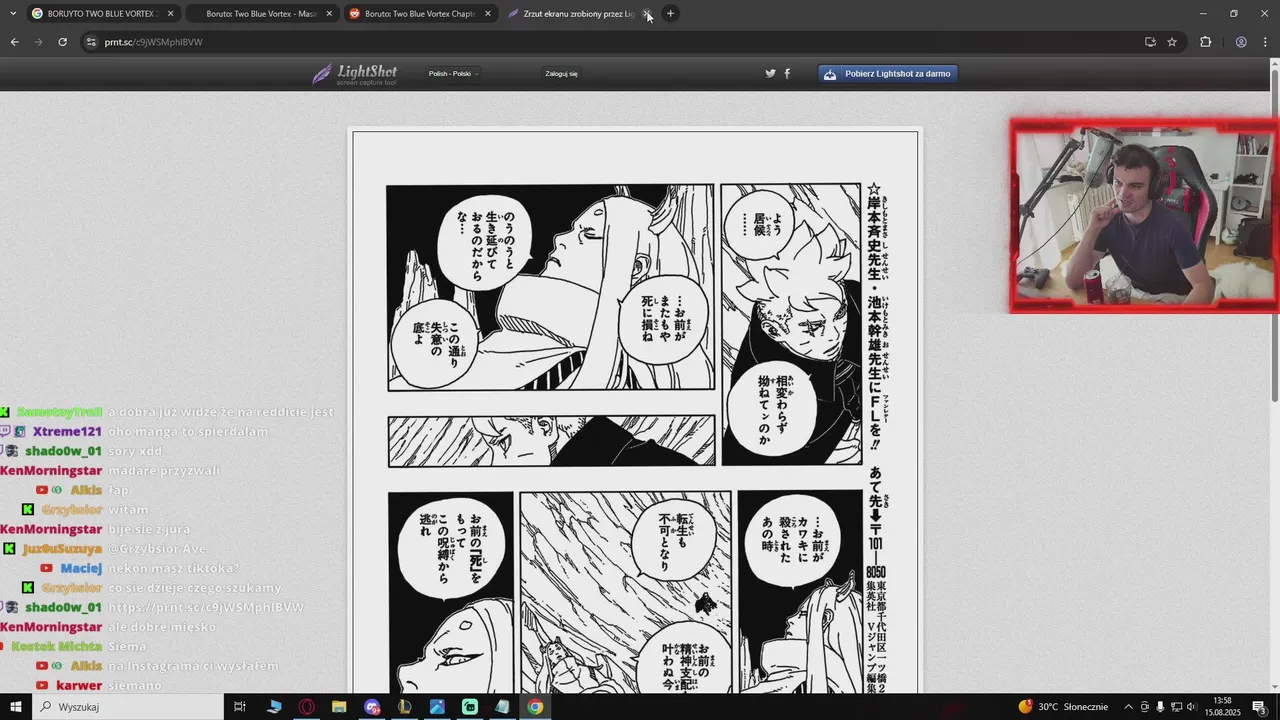Viewport: 1280px width, 720px height.
Task: Open the League of Legends taskbar icon
Action: (x=404, y=707)
